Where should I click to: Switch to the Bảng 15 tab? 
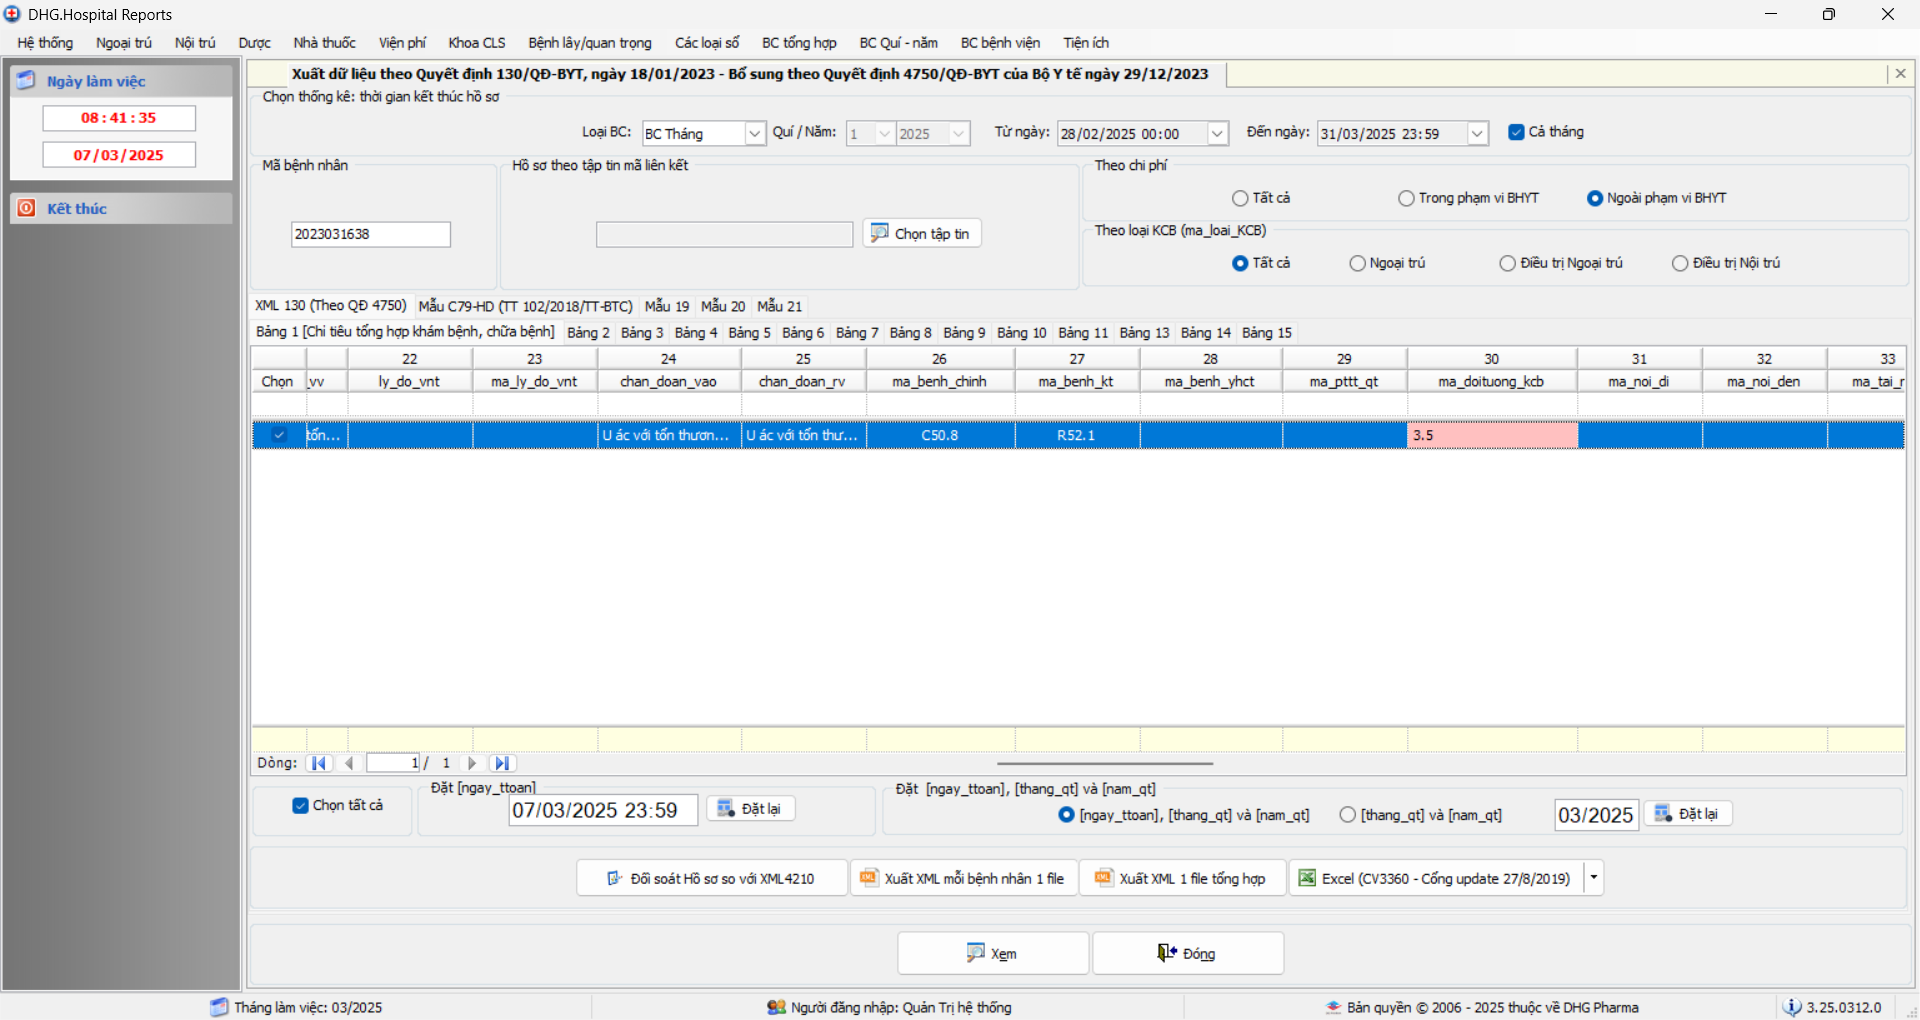[x=1267, y=332]
